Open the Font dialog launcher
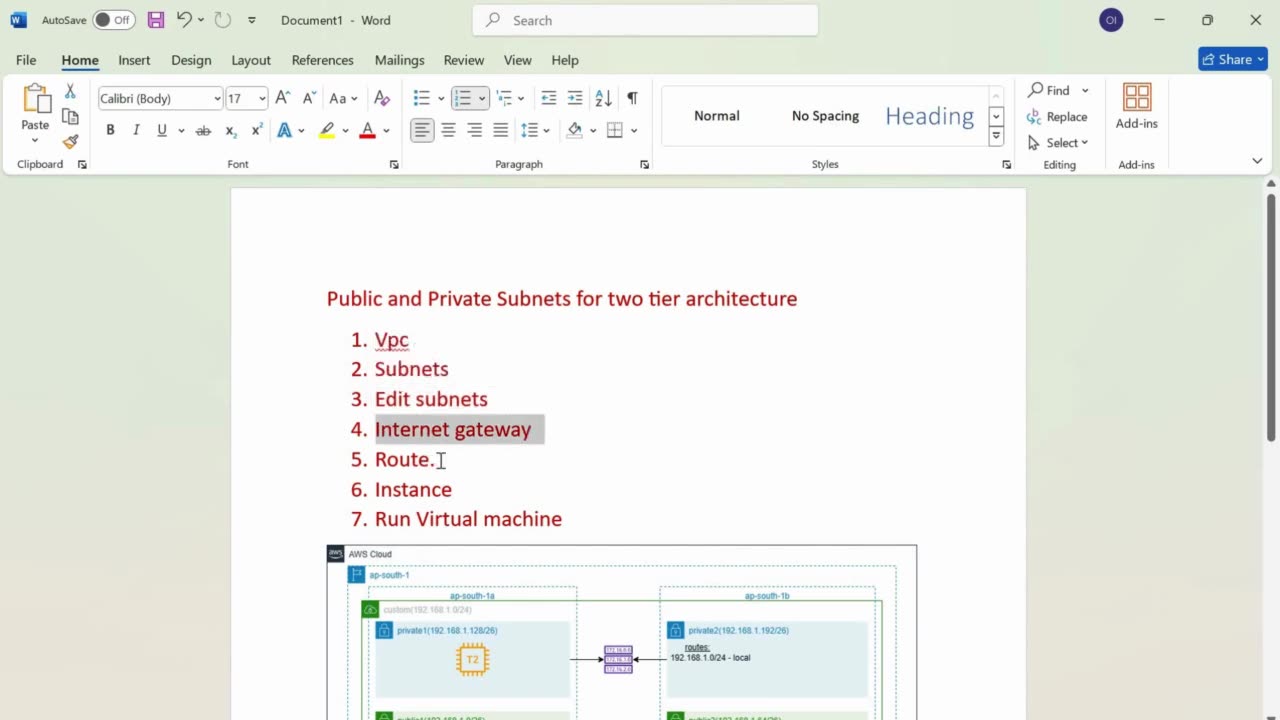The height and width of the screenshot is (720, 1280). point(394,165)
